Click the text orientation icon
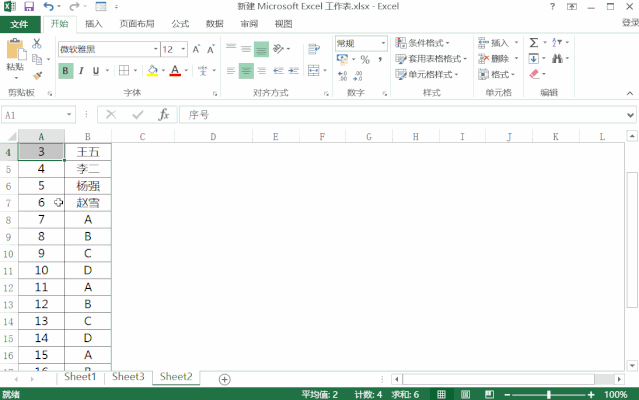This screenshot has height=400, width=639. [x=278, y=49]
